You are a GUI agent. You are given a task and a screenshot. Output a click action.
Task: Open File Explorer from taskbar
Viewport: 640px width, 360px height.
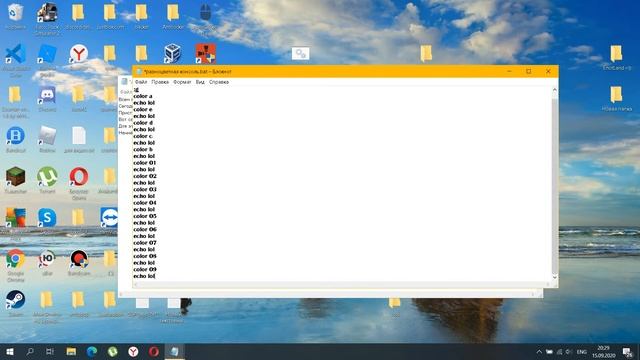coord(71,351)
